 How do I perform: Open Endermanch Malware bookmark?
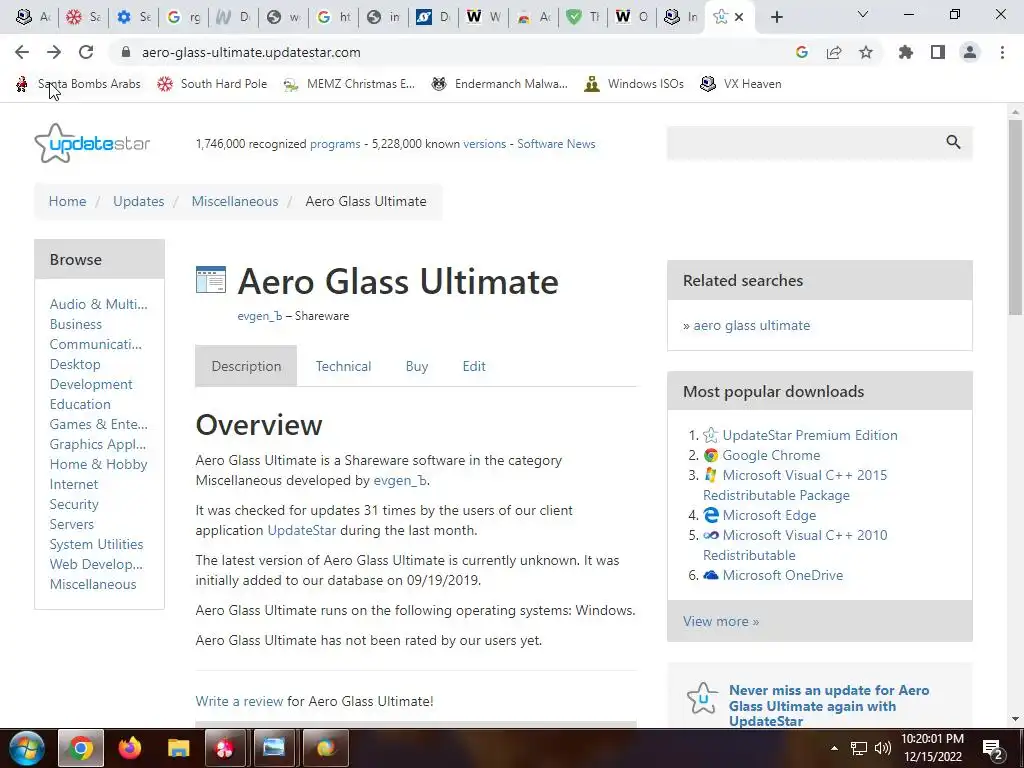[x=500, y=84]
